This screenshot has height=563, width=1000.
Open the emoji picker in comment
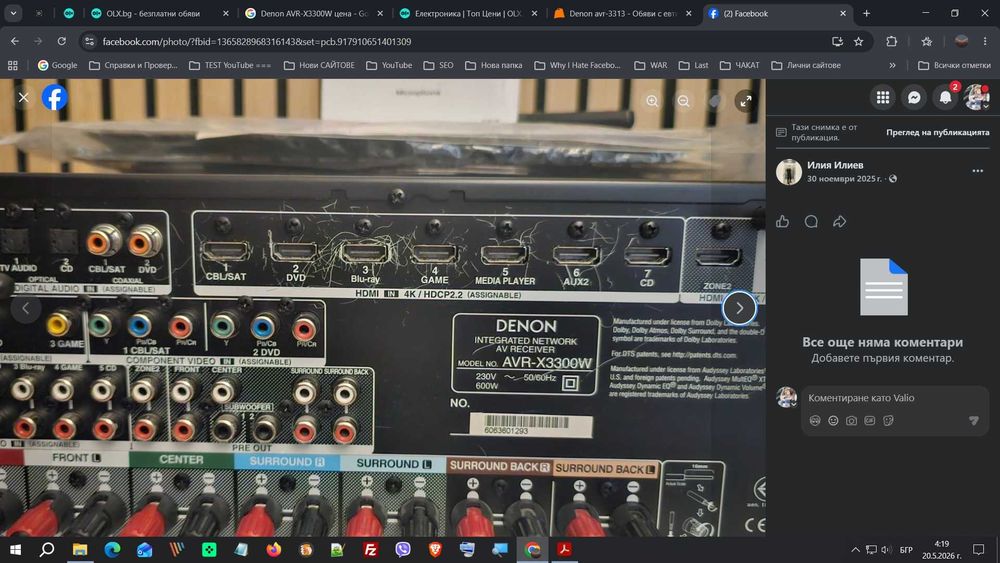point(833,420)
